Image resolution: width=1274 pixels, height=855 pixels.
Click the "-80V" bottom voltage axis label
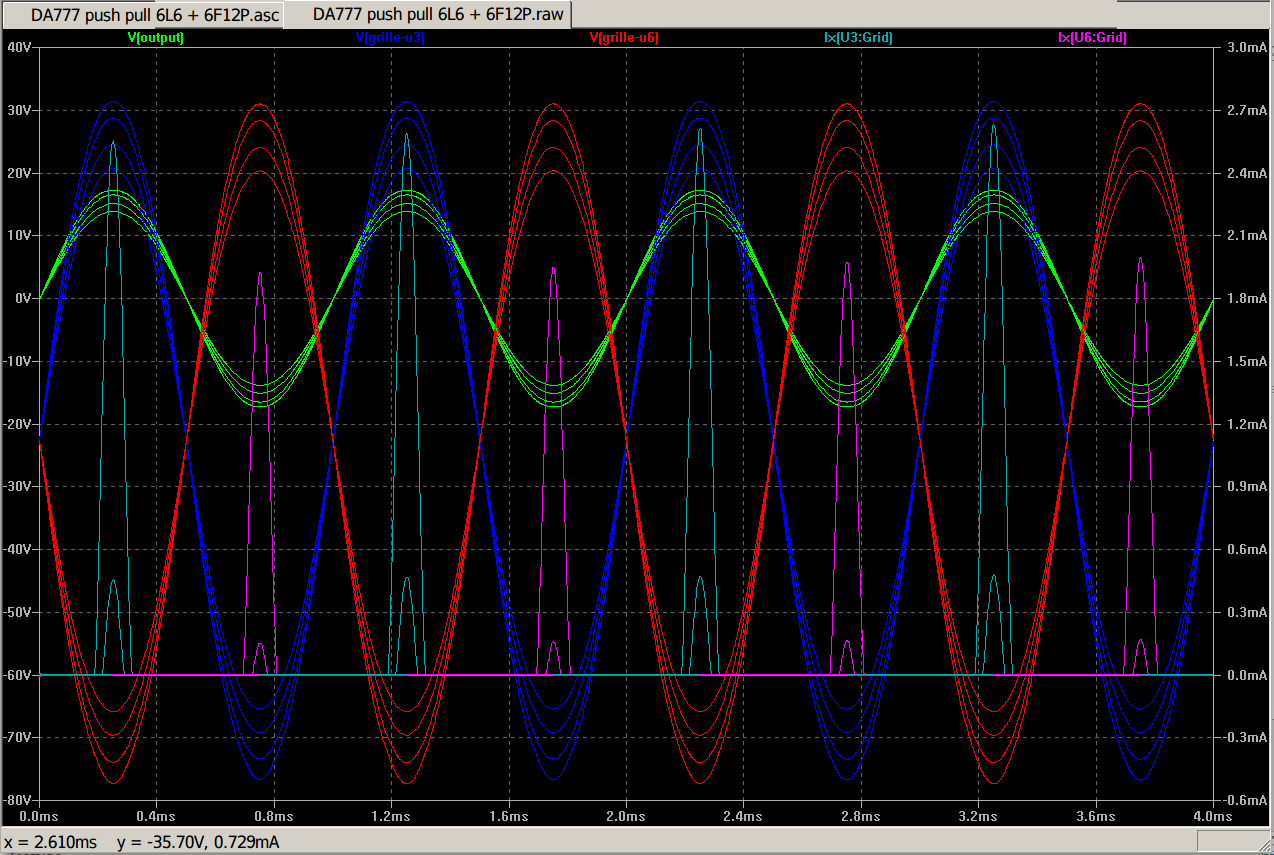pos(18,799)
